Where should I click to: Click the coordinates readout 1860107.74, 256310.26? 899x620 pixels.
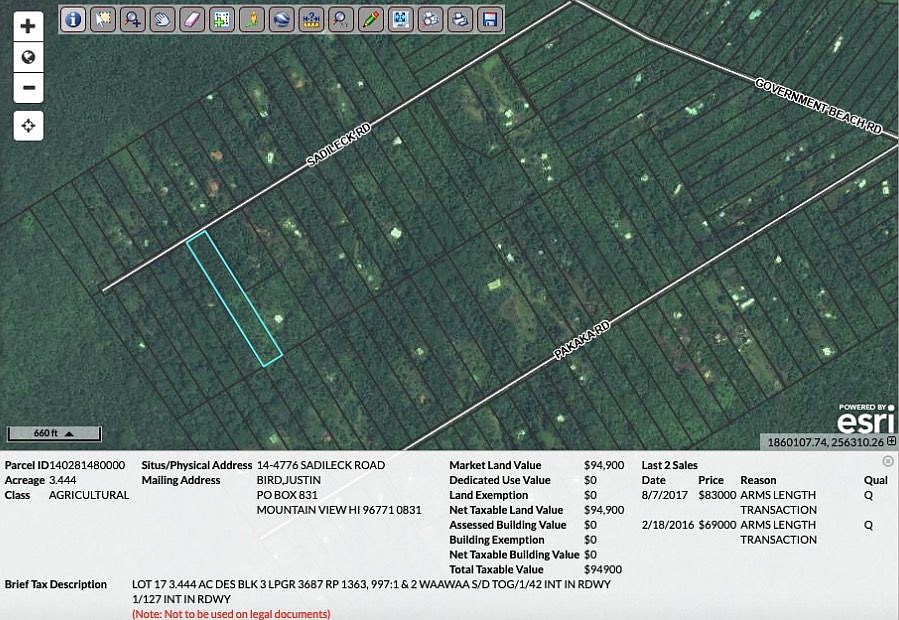pyautogui.click(x=825, y=442)
